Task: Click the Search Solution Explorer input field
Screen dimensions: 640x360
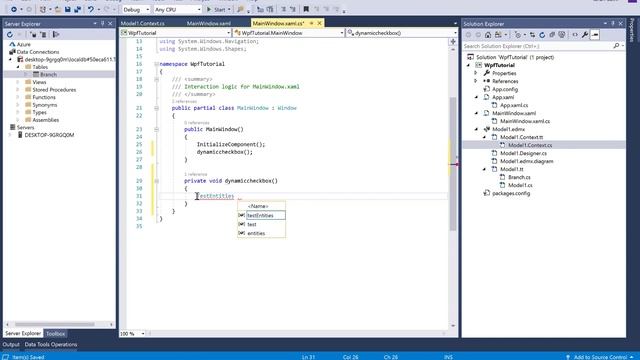Action: (x=538, y=46)
